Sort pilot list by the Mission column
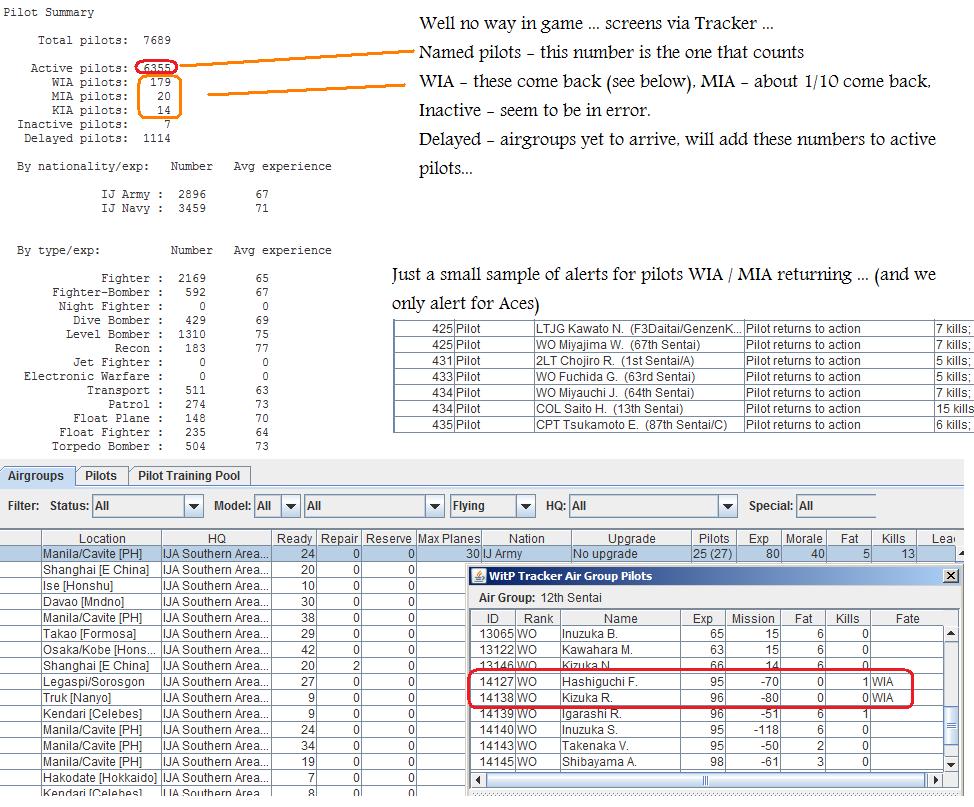This screenshot has height=807, width=974. click(x=753, y=619)
